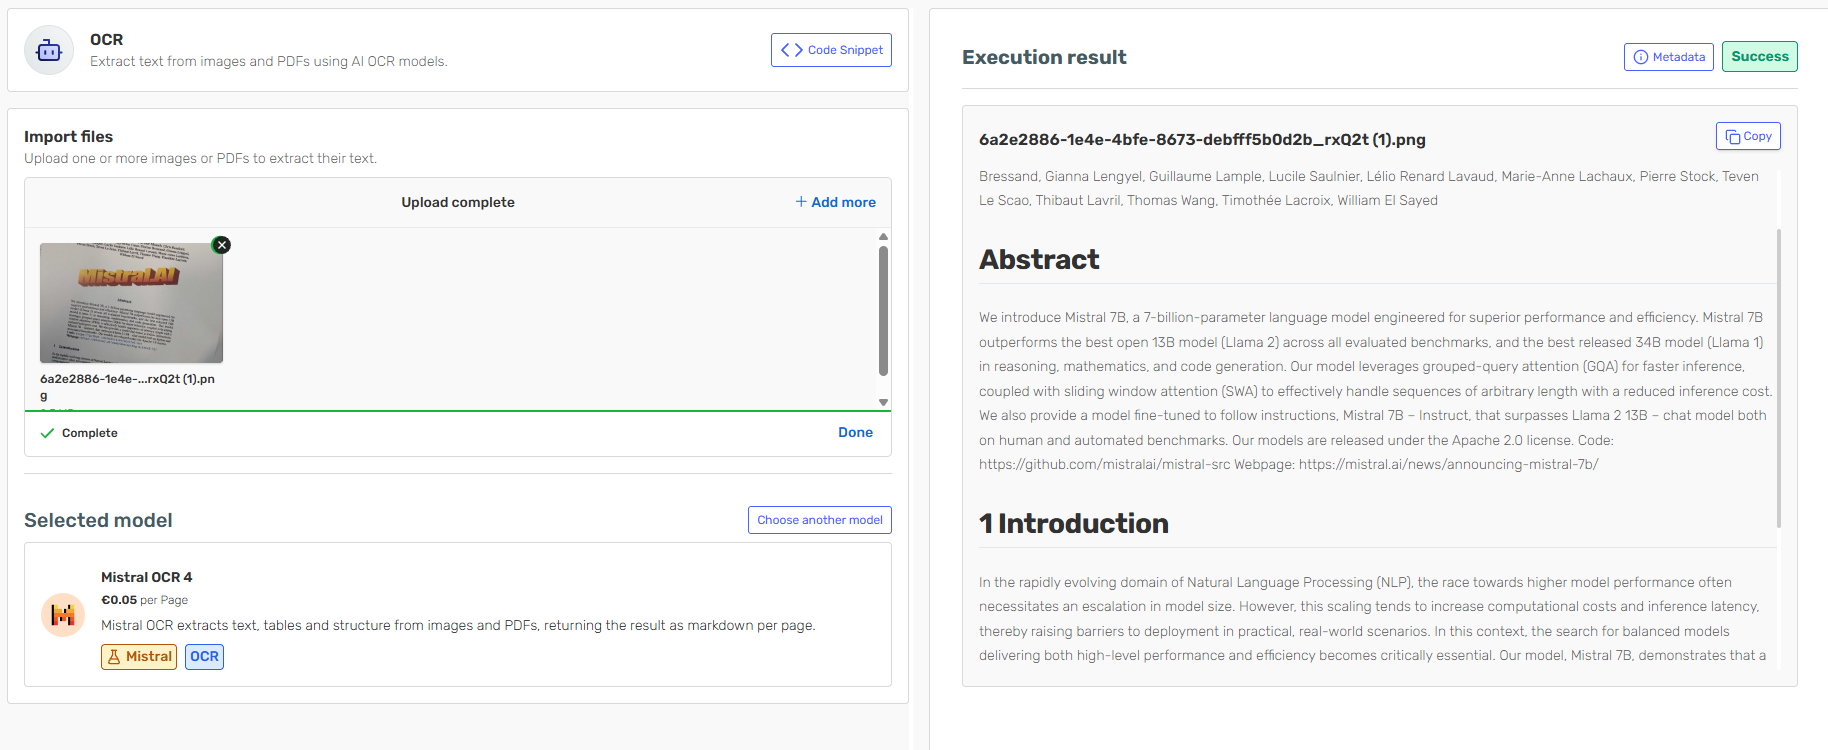
Task: Open the Code Snippet panel
Action: (x=831, y=50)
